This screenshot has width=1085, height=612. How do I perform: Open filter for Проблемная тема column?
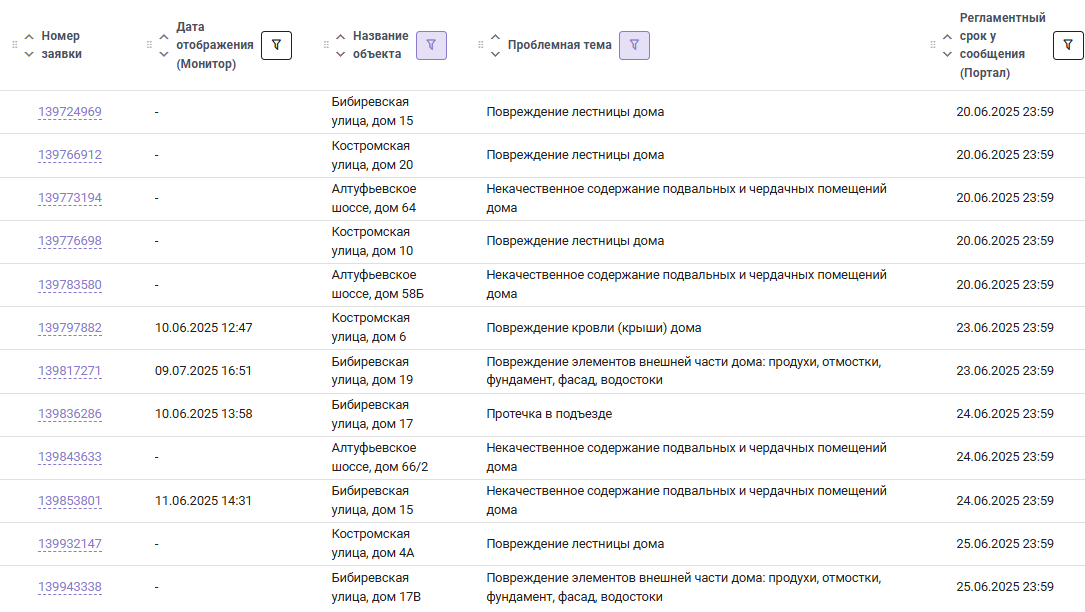click(x=634, y=46)
